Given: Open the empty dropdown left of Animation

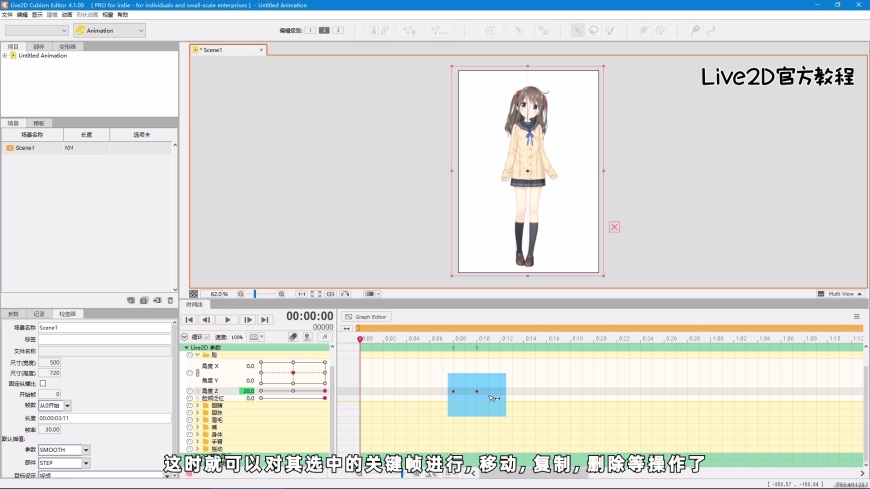Looking at the screenshot, I should [x=37, y=31].
